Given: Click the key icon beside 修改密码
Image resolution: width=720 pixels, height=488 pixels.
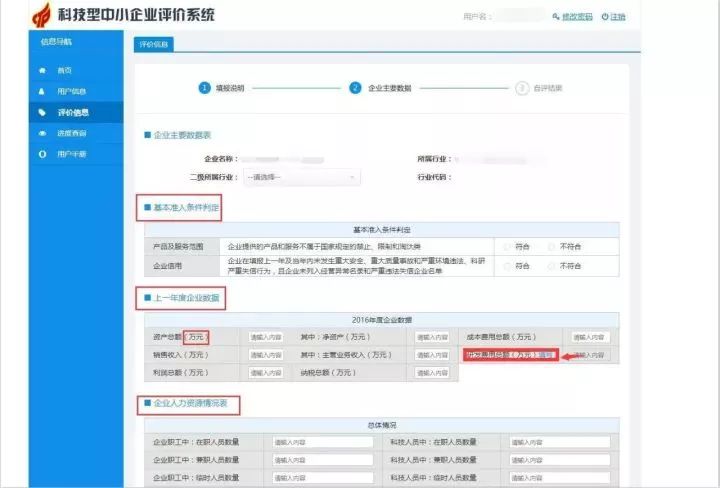Looking at the screenshot, I should 556,18.
